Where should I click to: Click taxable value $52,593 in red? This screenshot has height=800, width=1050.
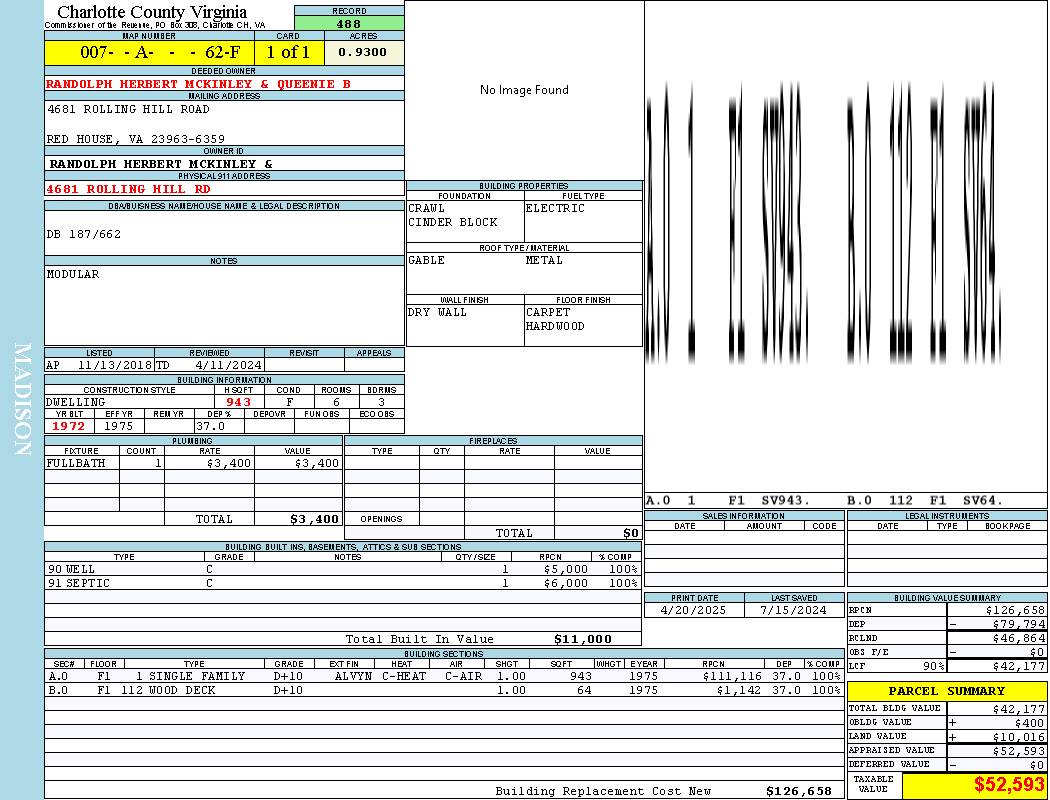pyautogui.click(x=1009, y=785)
